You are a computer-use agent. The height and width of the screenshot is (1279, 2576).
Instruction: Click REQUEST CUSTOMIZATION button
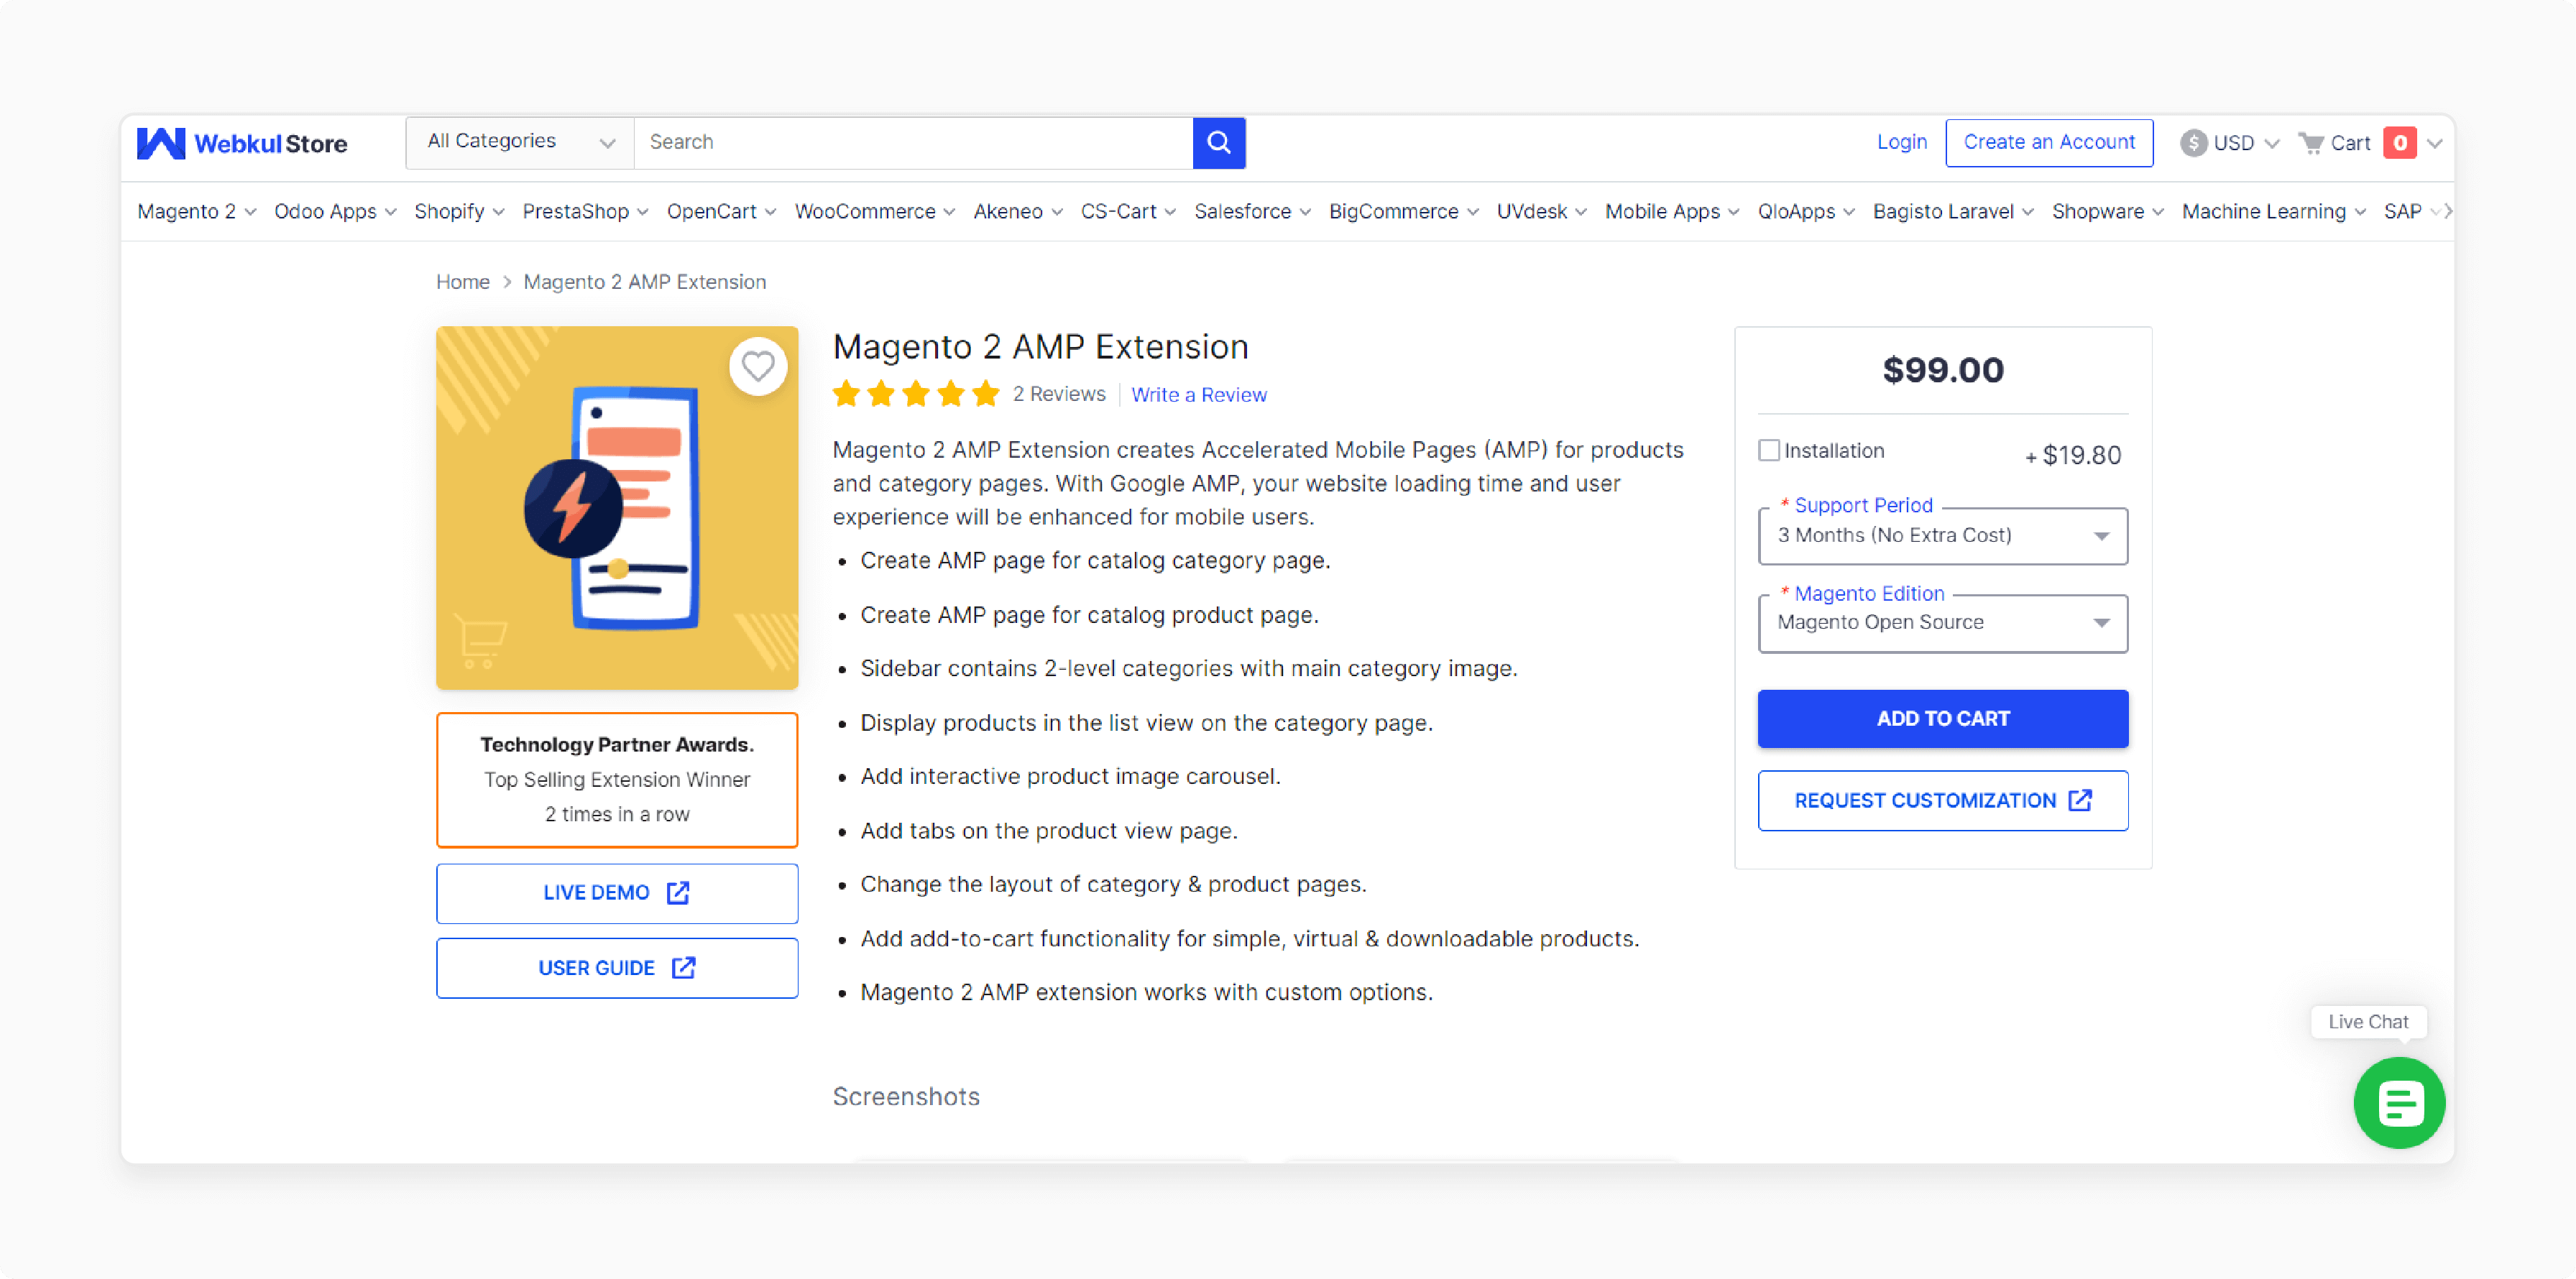click(1942, 800)
